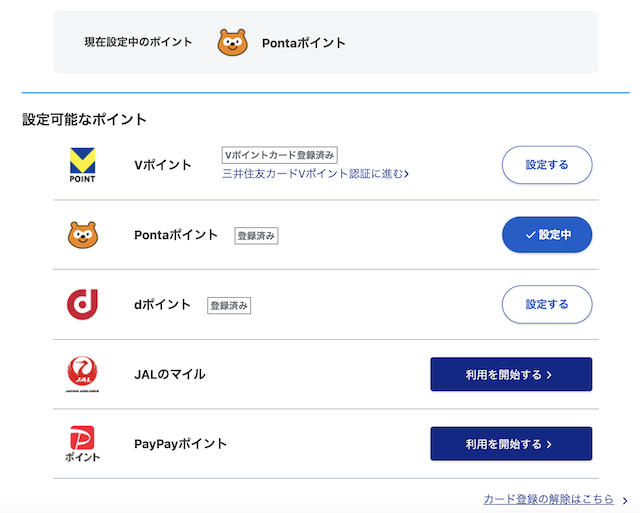Click the PayPay ポイント logo icon
The height and width of the screenshot is (513, 640).
[82, 444]
